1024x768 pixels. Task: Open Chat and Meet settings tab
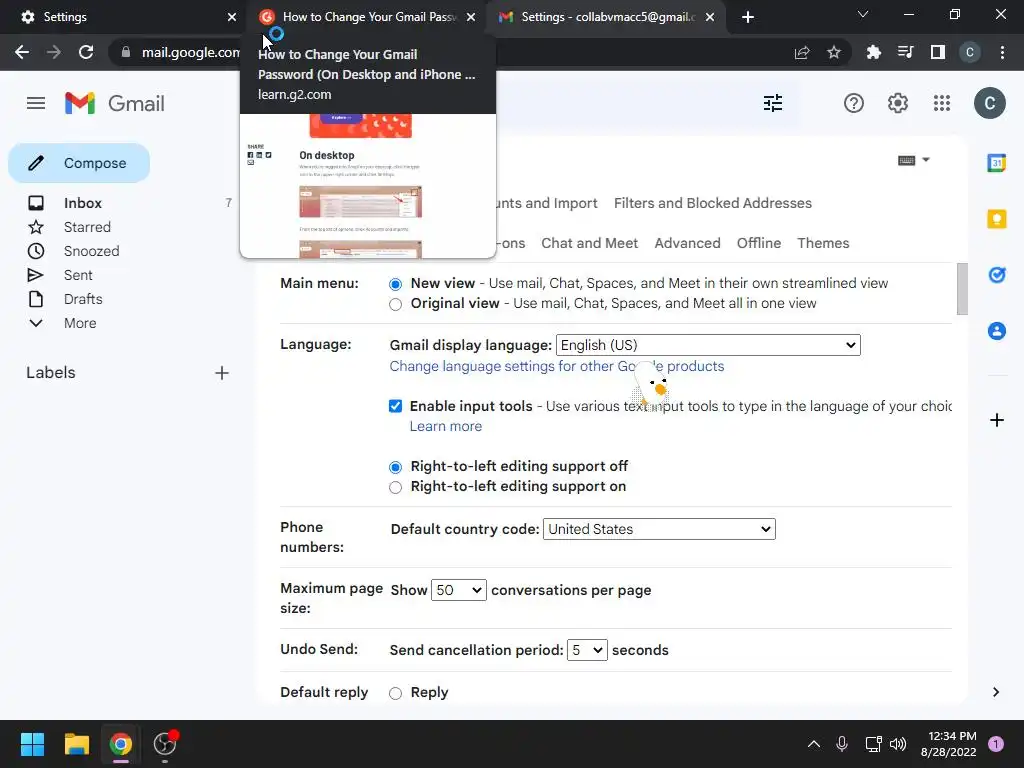[x=589, y=243]
